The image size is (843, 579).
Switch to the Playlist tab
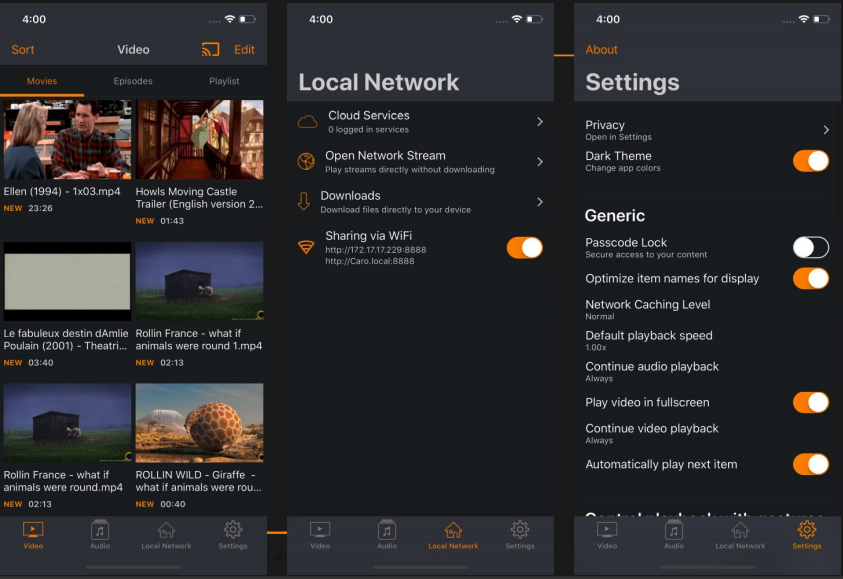[224, 81]
